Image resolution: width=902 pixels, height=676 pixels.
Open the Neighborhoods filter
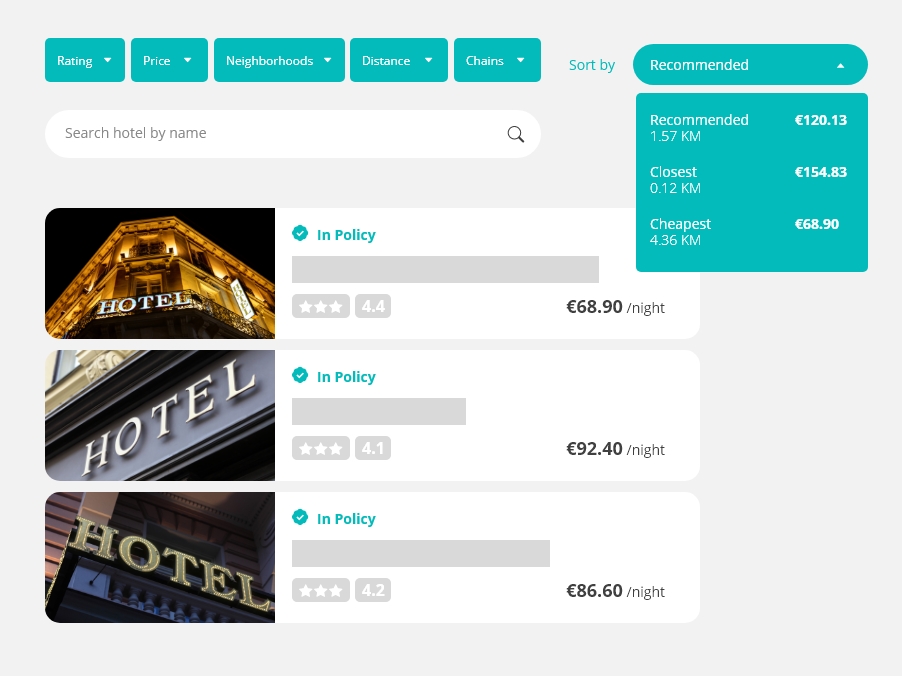(x=279, y=59)
